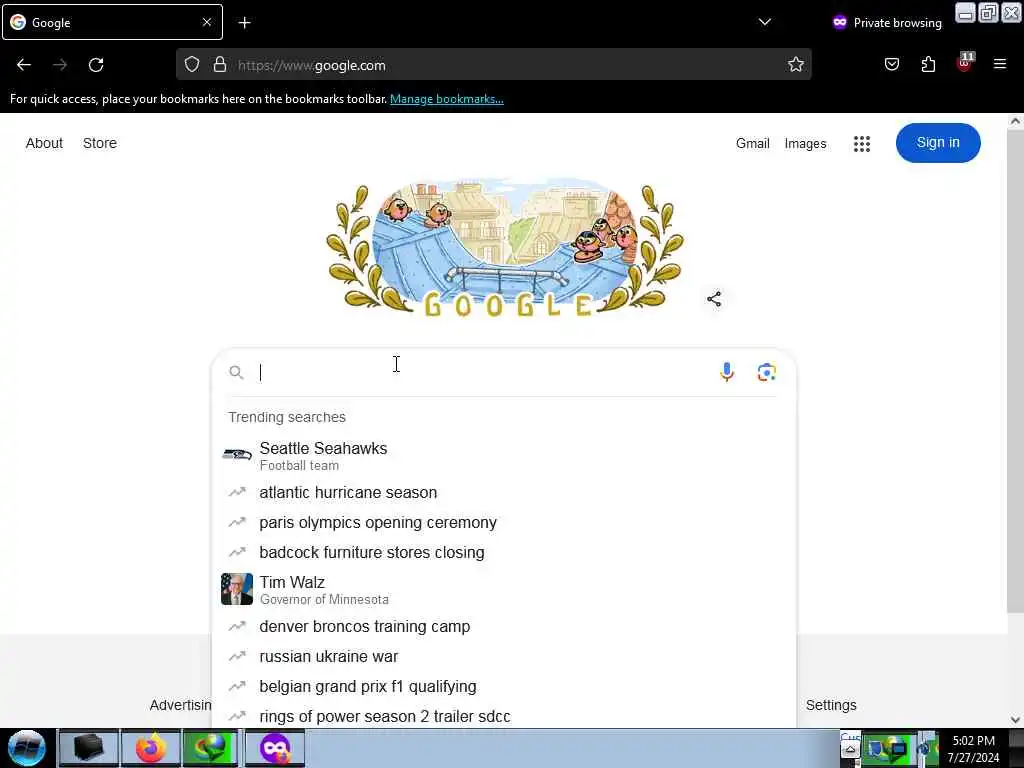The height and width of the screenshot is (768, 1024).
Task: Select 'atlantic hurricane season' suggestion
Action: pos(504,492)
